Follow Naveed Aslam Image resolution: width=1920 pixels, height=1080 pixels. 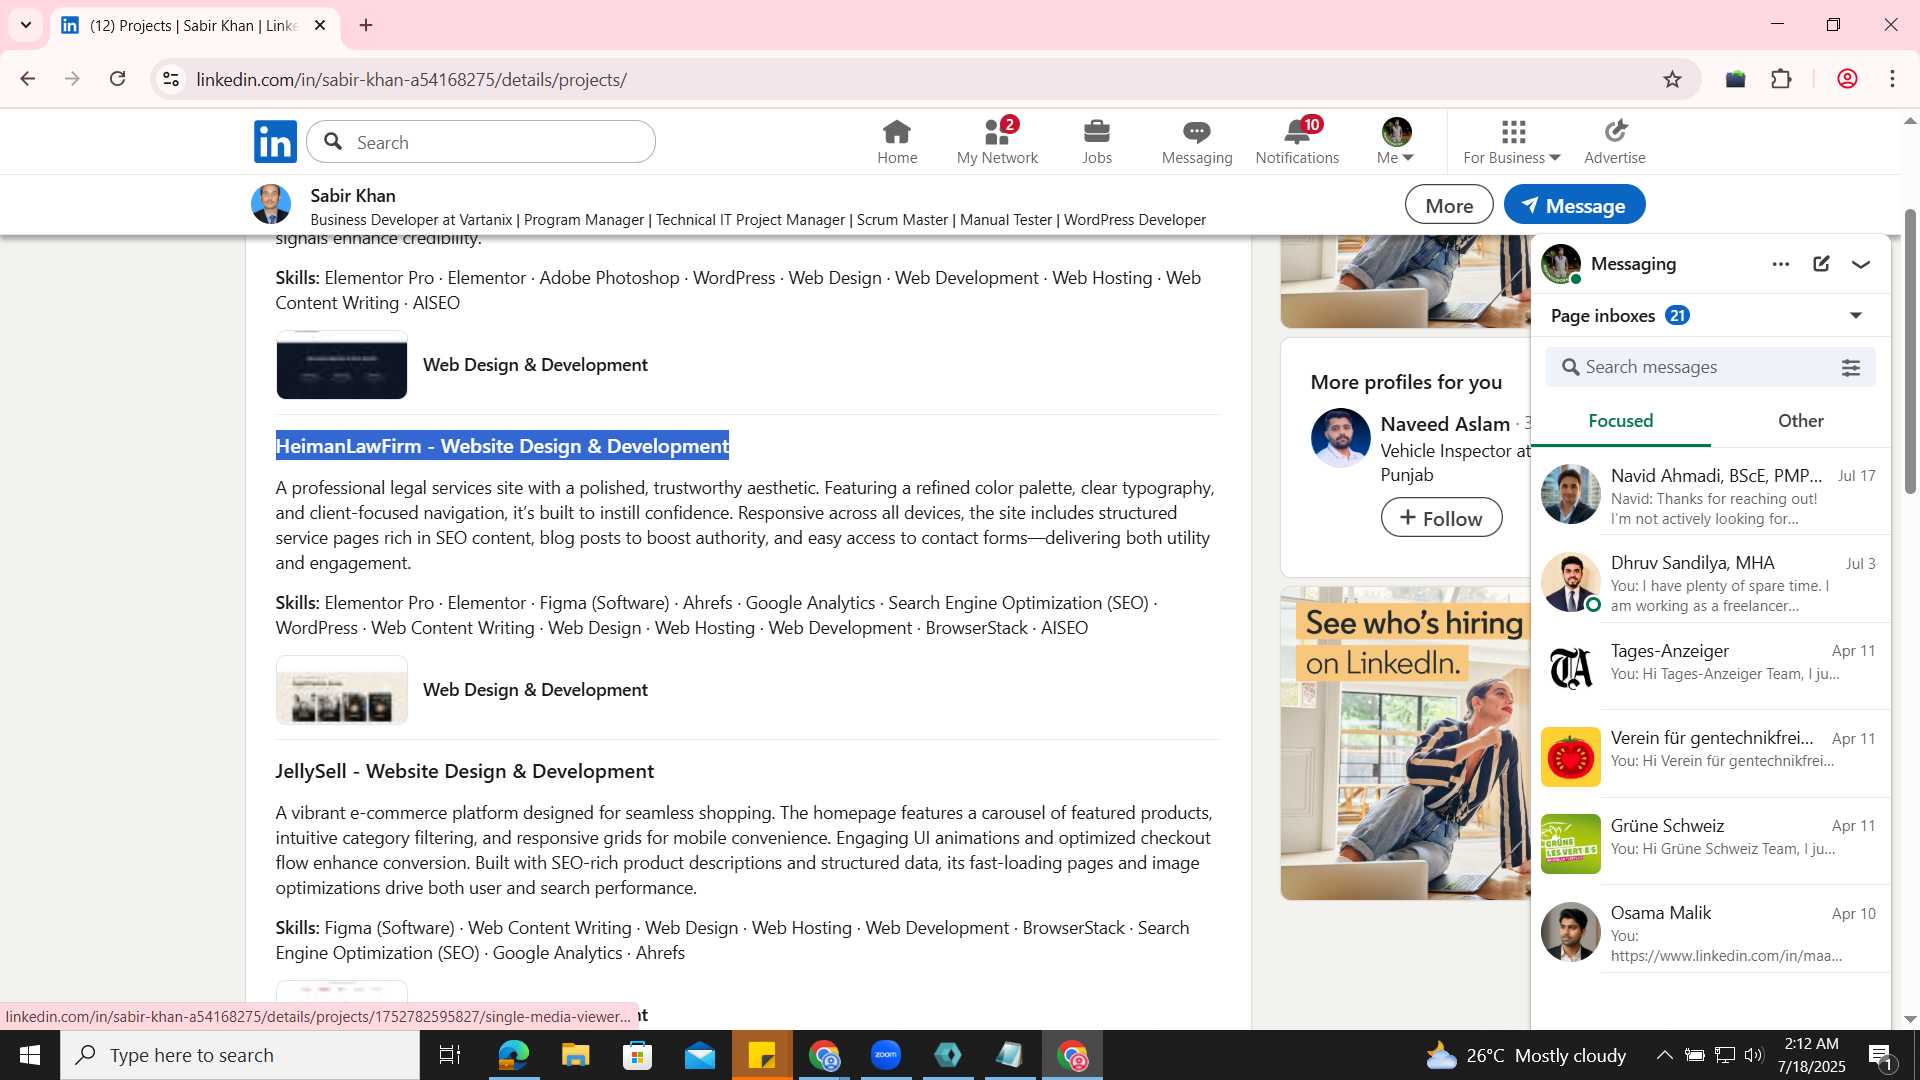1441,518
